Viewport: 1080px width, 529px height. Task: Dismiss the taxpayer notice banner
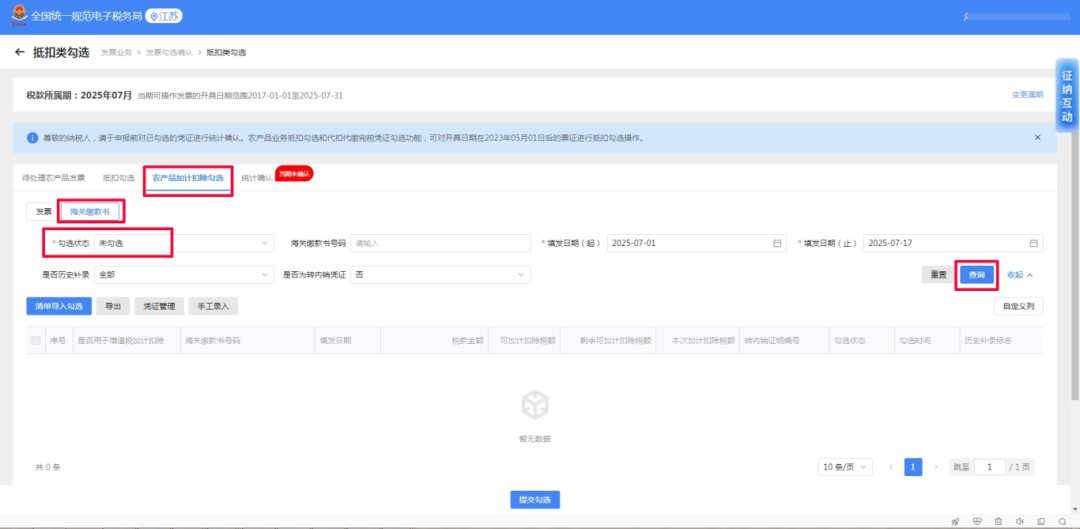pos(1037,138)
